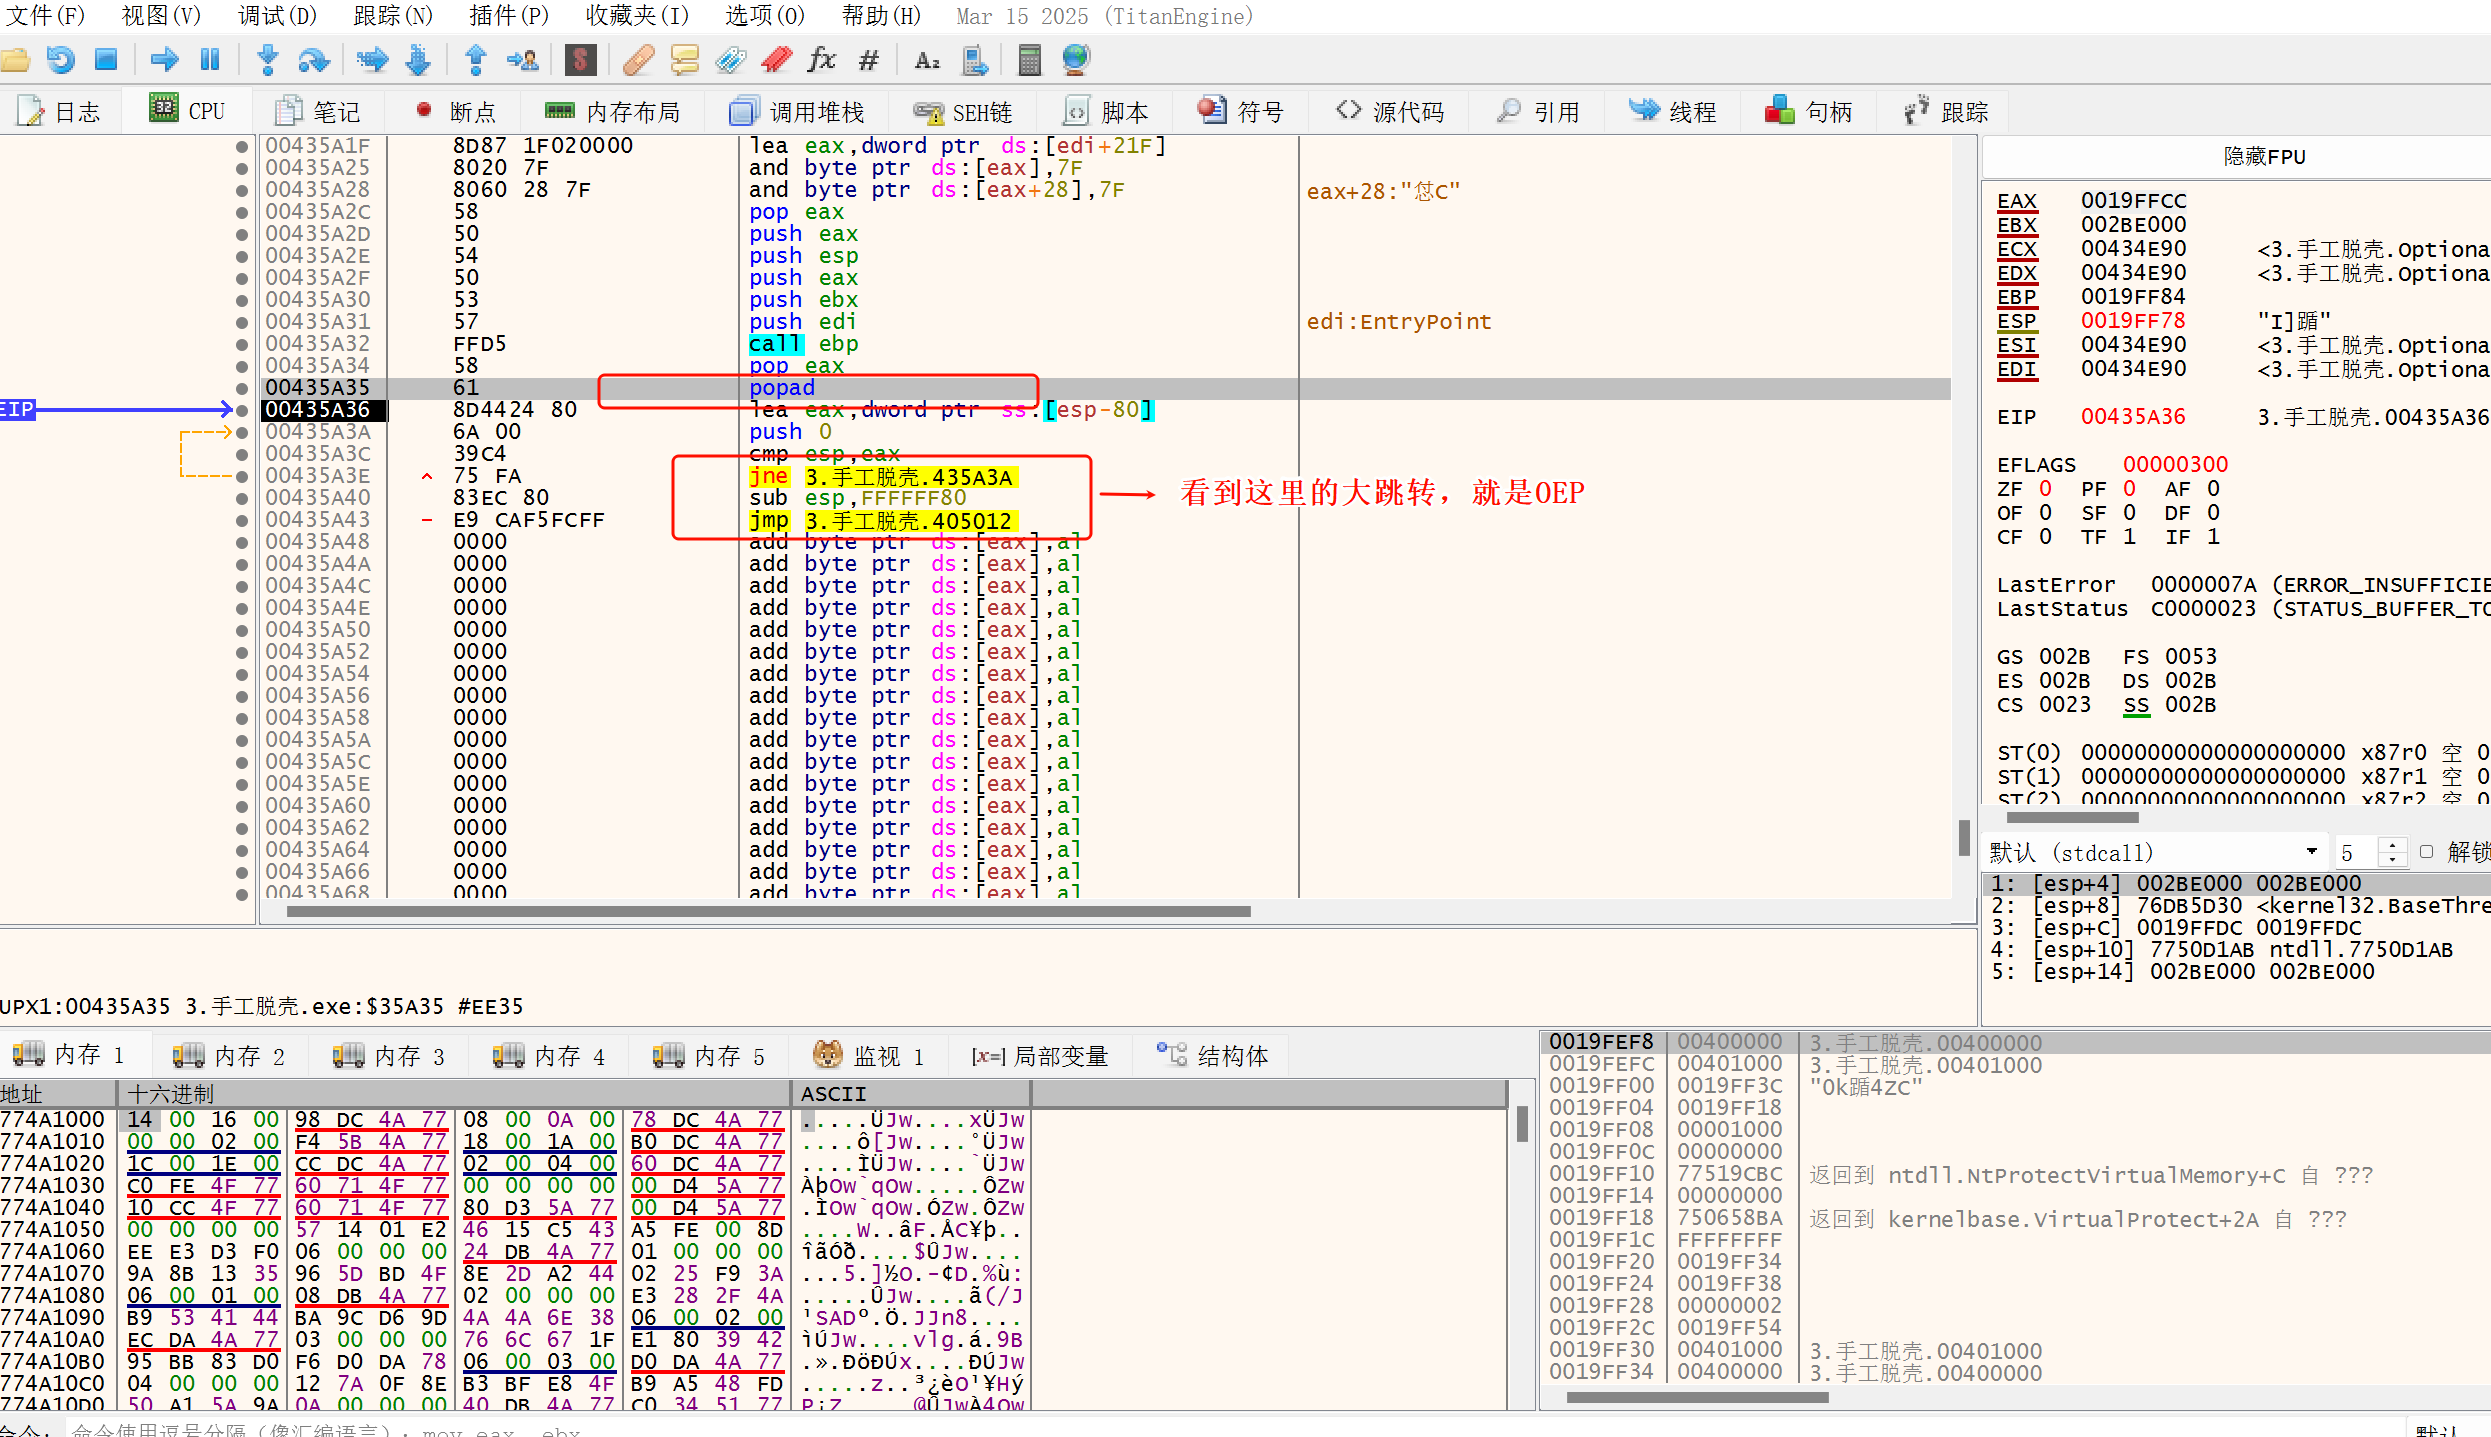Screen dimensions: 2491x1437
Task: Toggle breakpoint dot at address 00435A43
Action: click(242, 520)
